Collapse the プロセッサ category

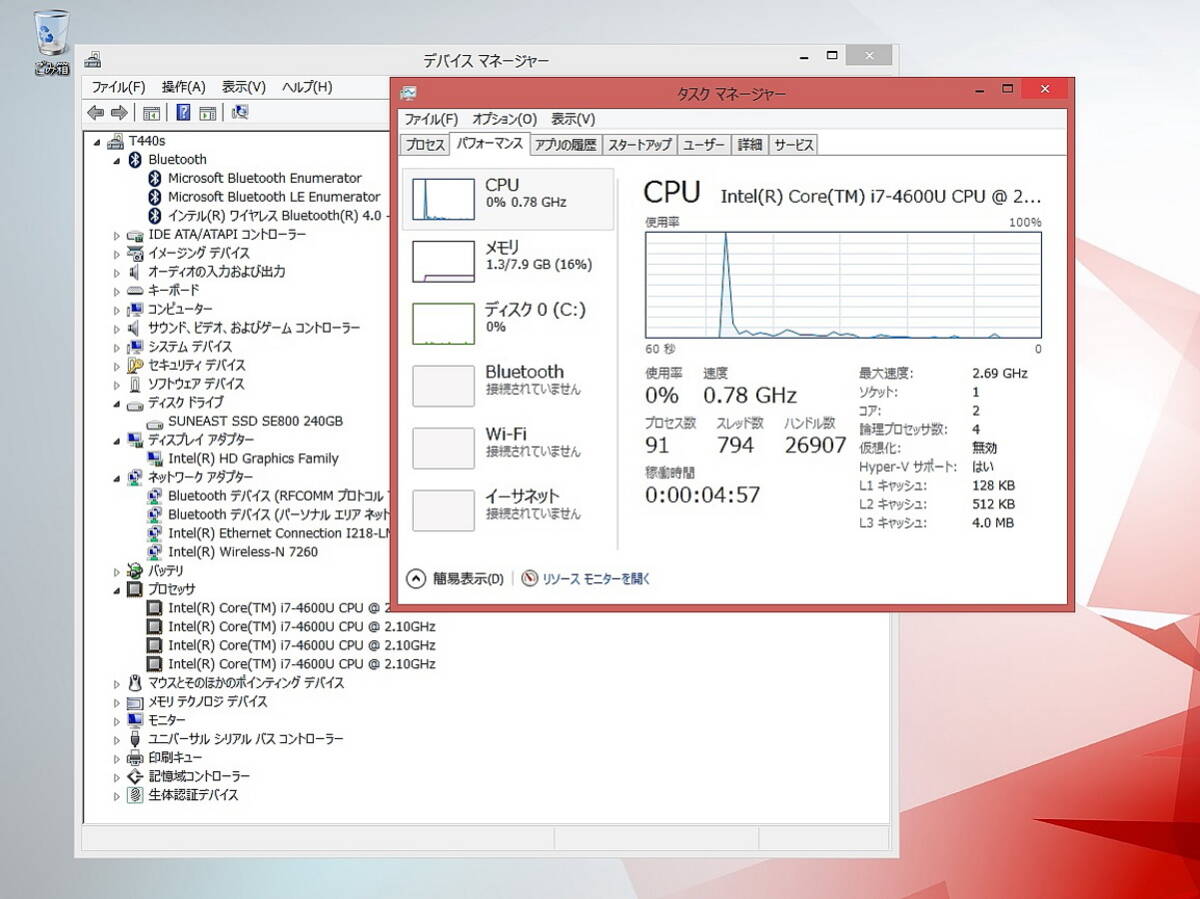(117, 590)
